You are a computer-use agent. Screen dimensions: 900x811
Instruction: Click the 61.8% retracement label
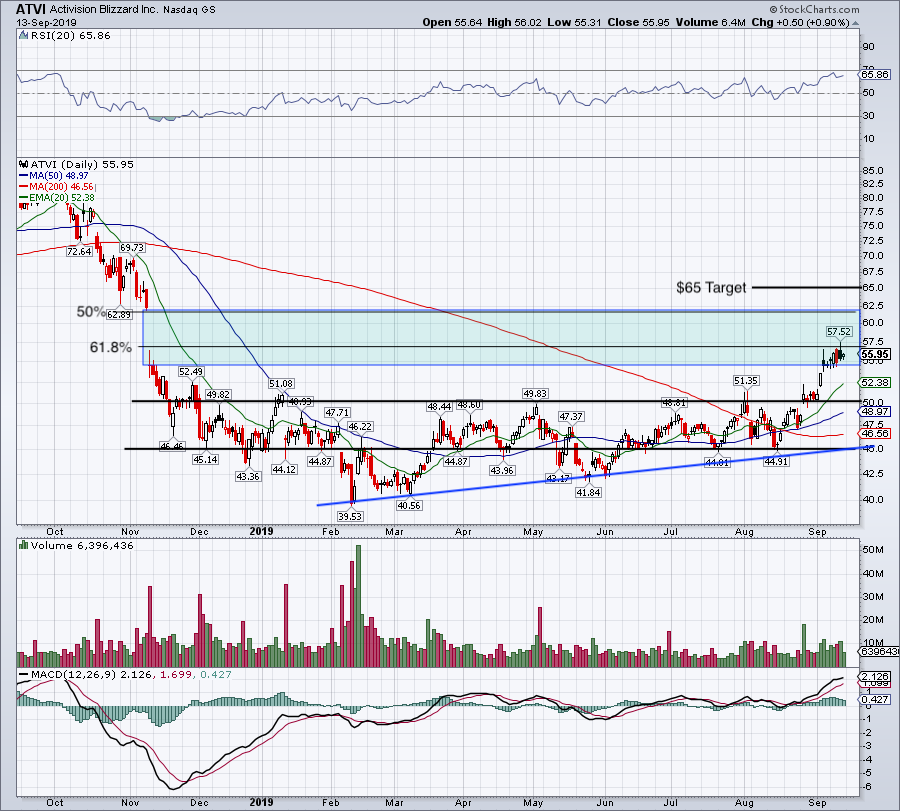[111, 347]
